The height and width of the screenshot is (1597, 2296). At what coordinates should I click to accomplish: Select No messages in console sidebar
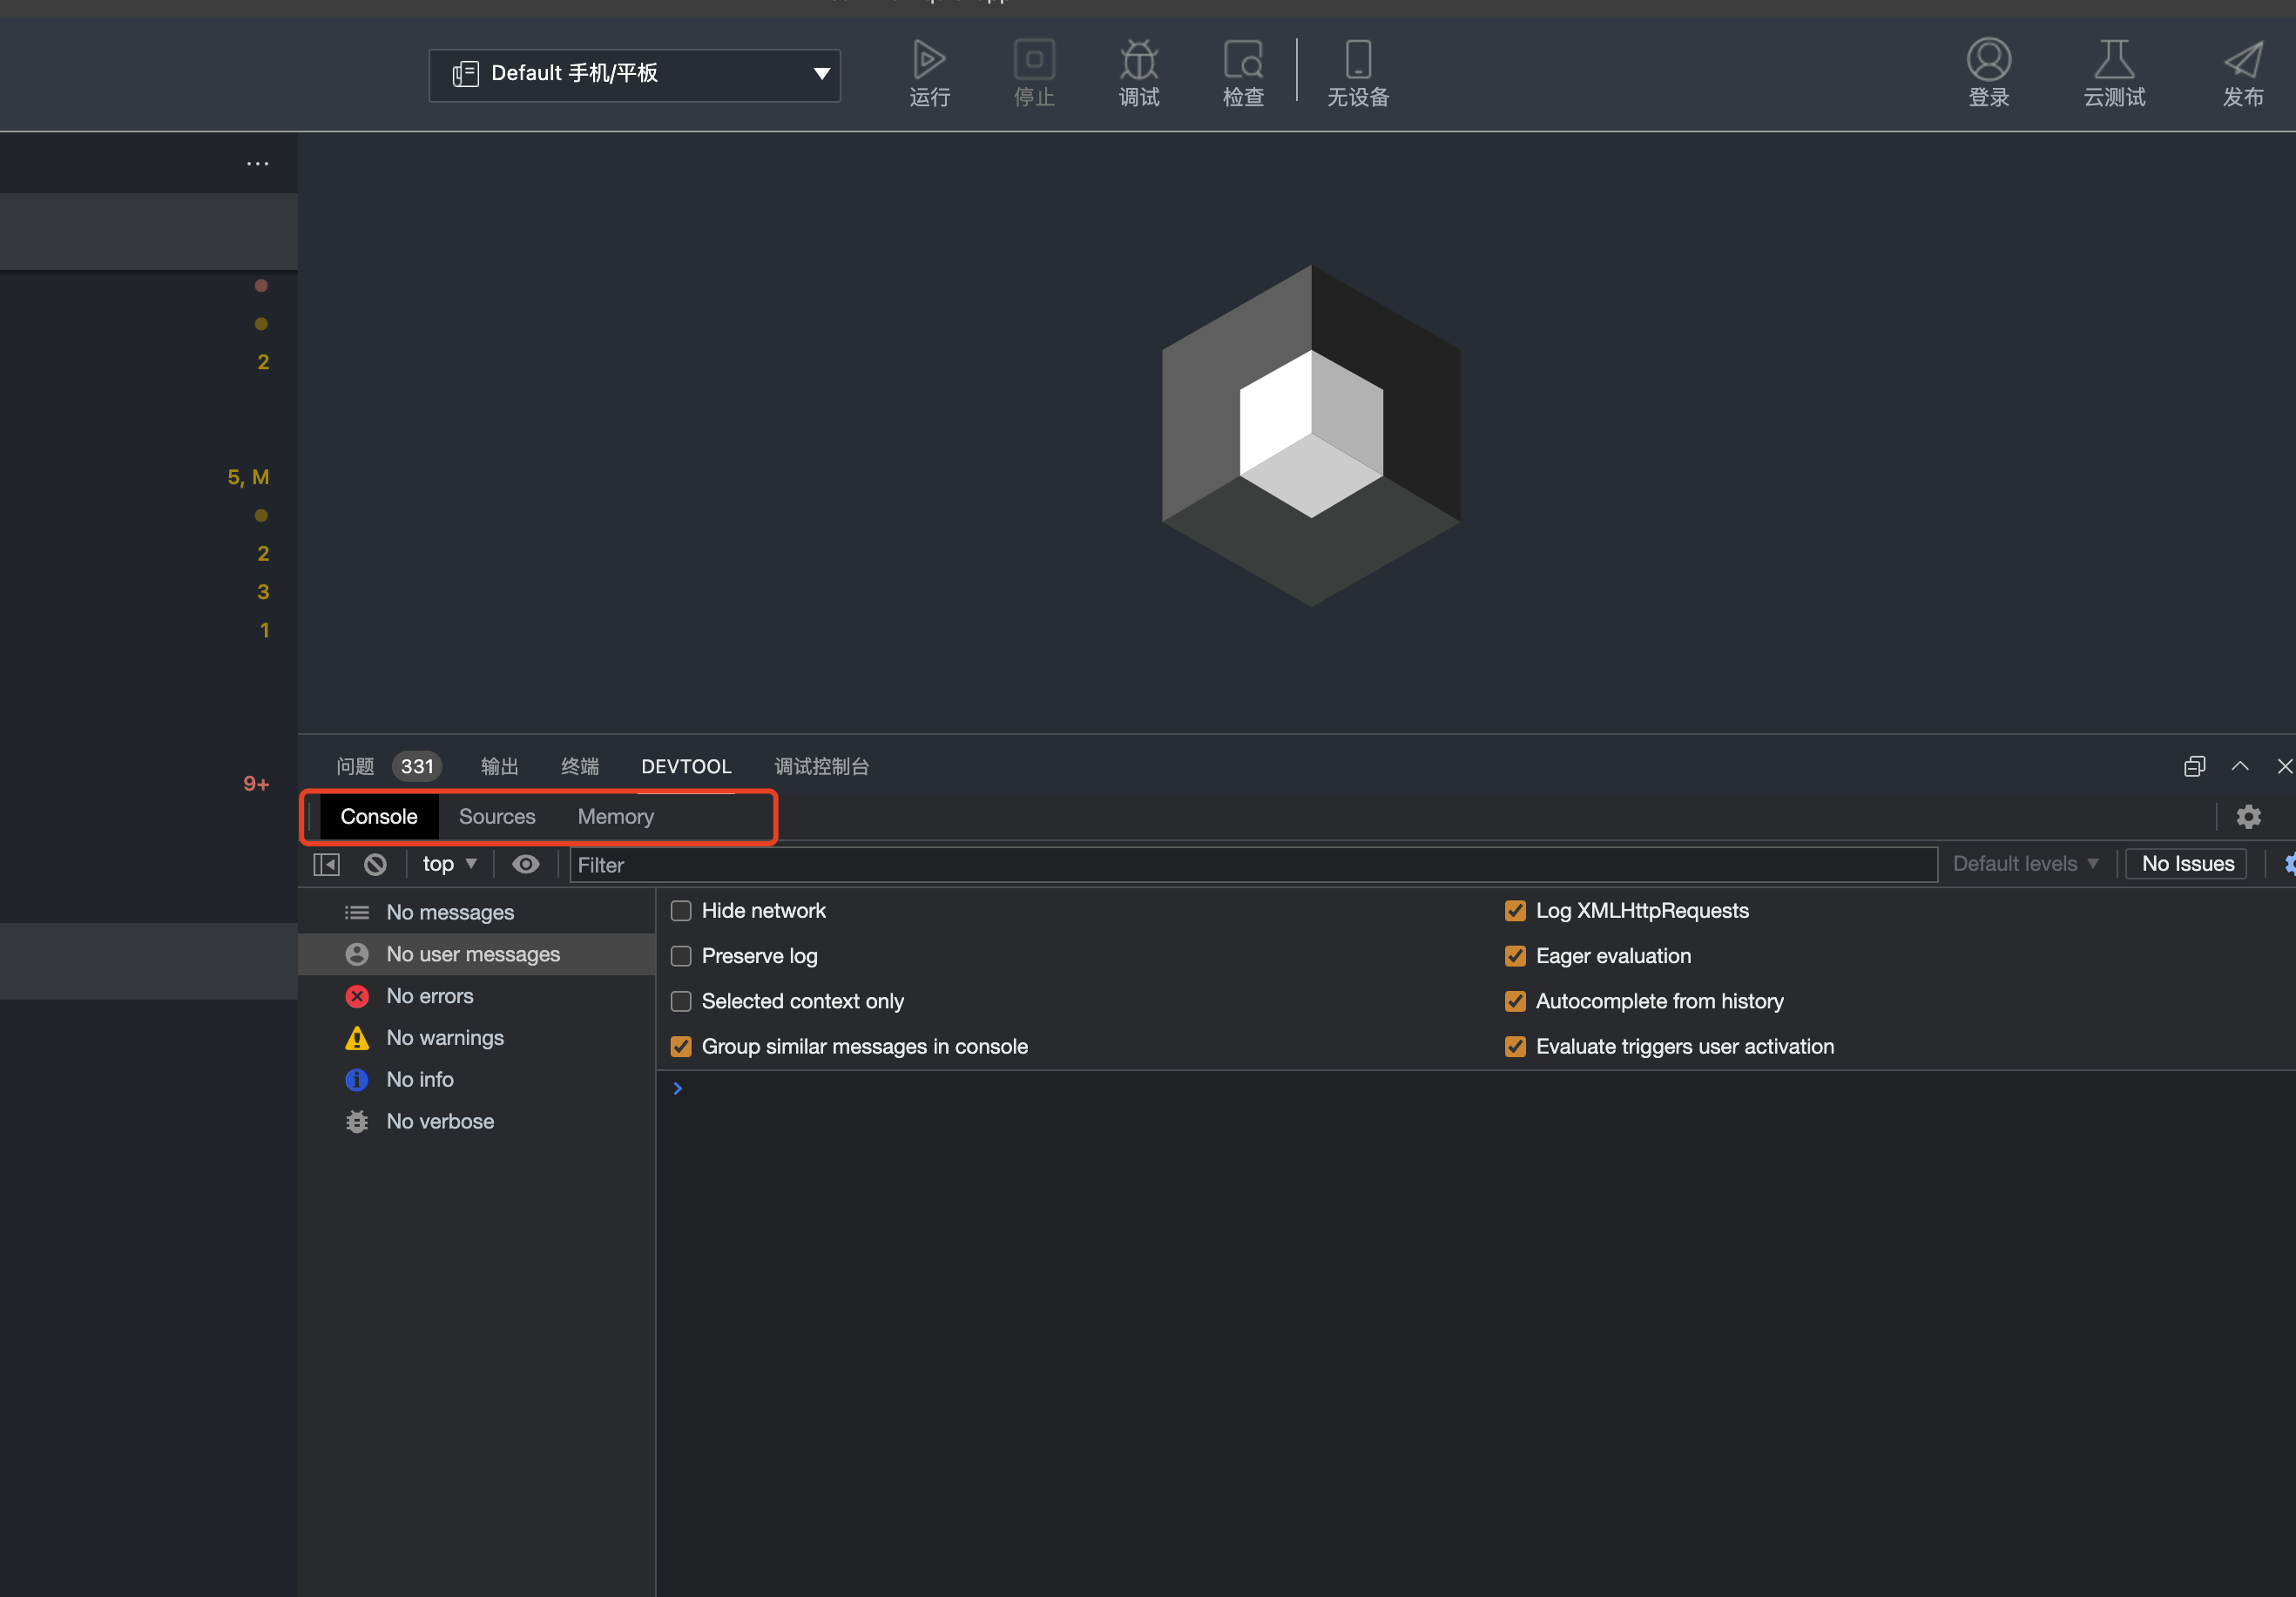(477, 913)
